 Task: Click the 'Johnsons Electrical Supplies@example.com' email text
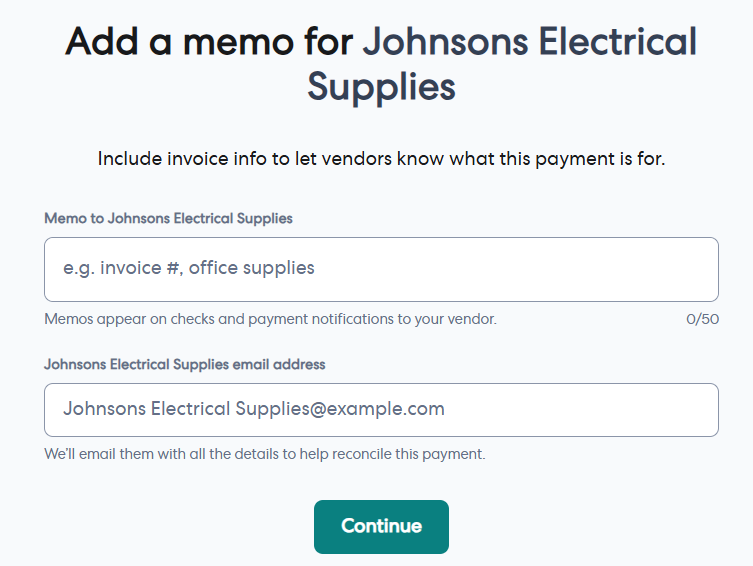click(x=254, y=409)
